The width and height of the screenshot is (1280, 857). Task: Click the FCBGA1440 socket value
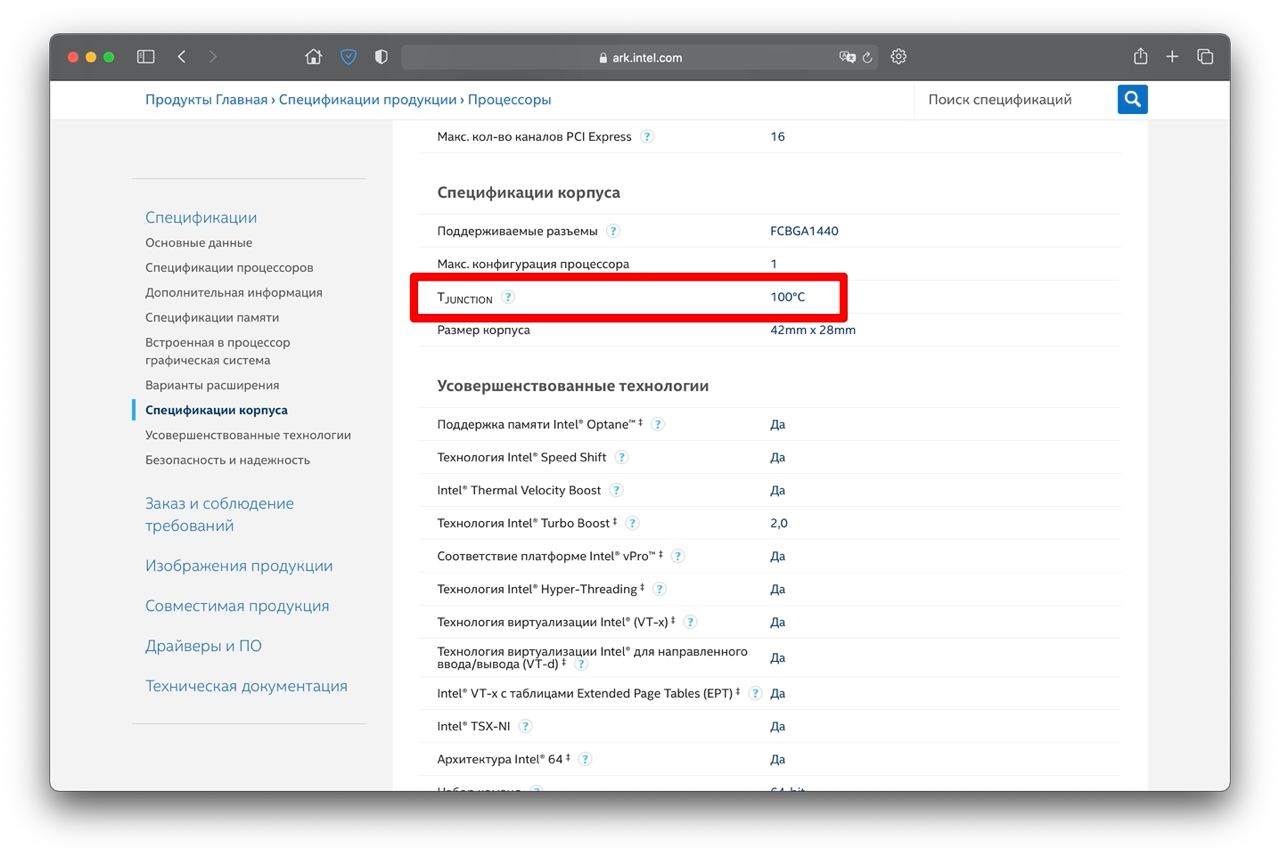[x=804, y=231]
